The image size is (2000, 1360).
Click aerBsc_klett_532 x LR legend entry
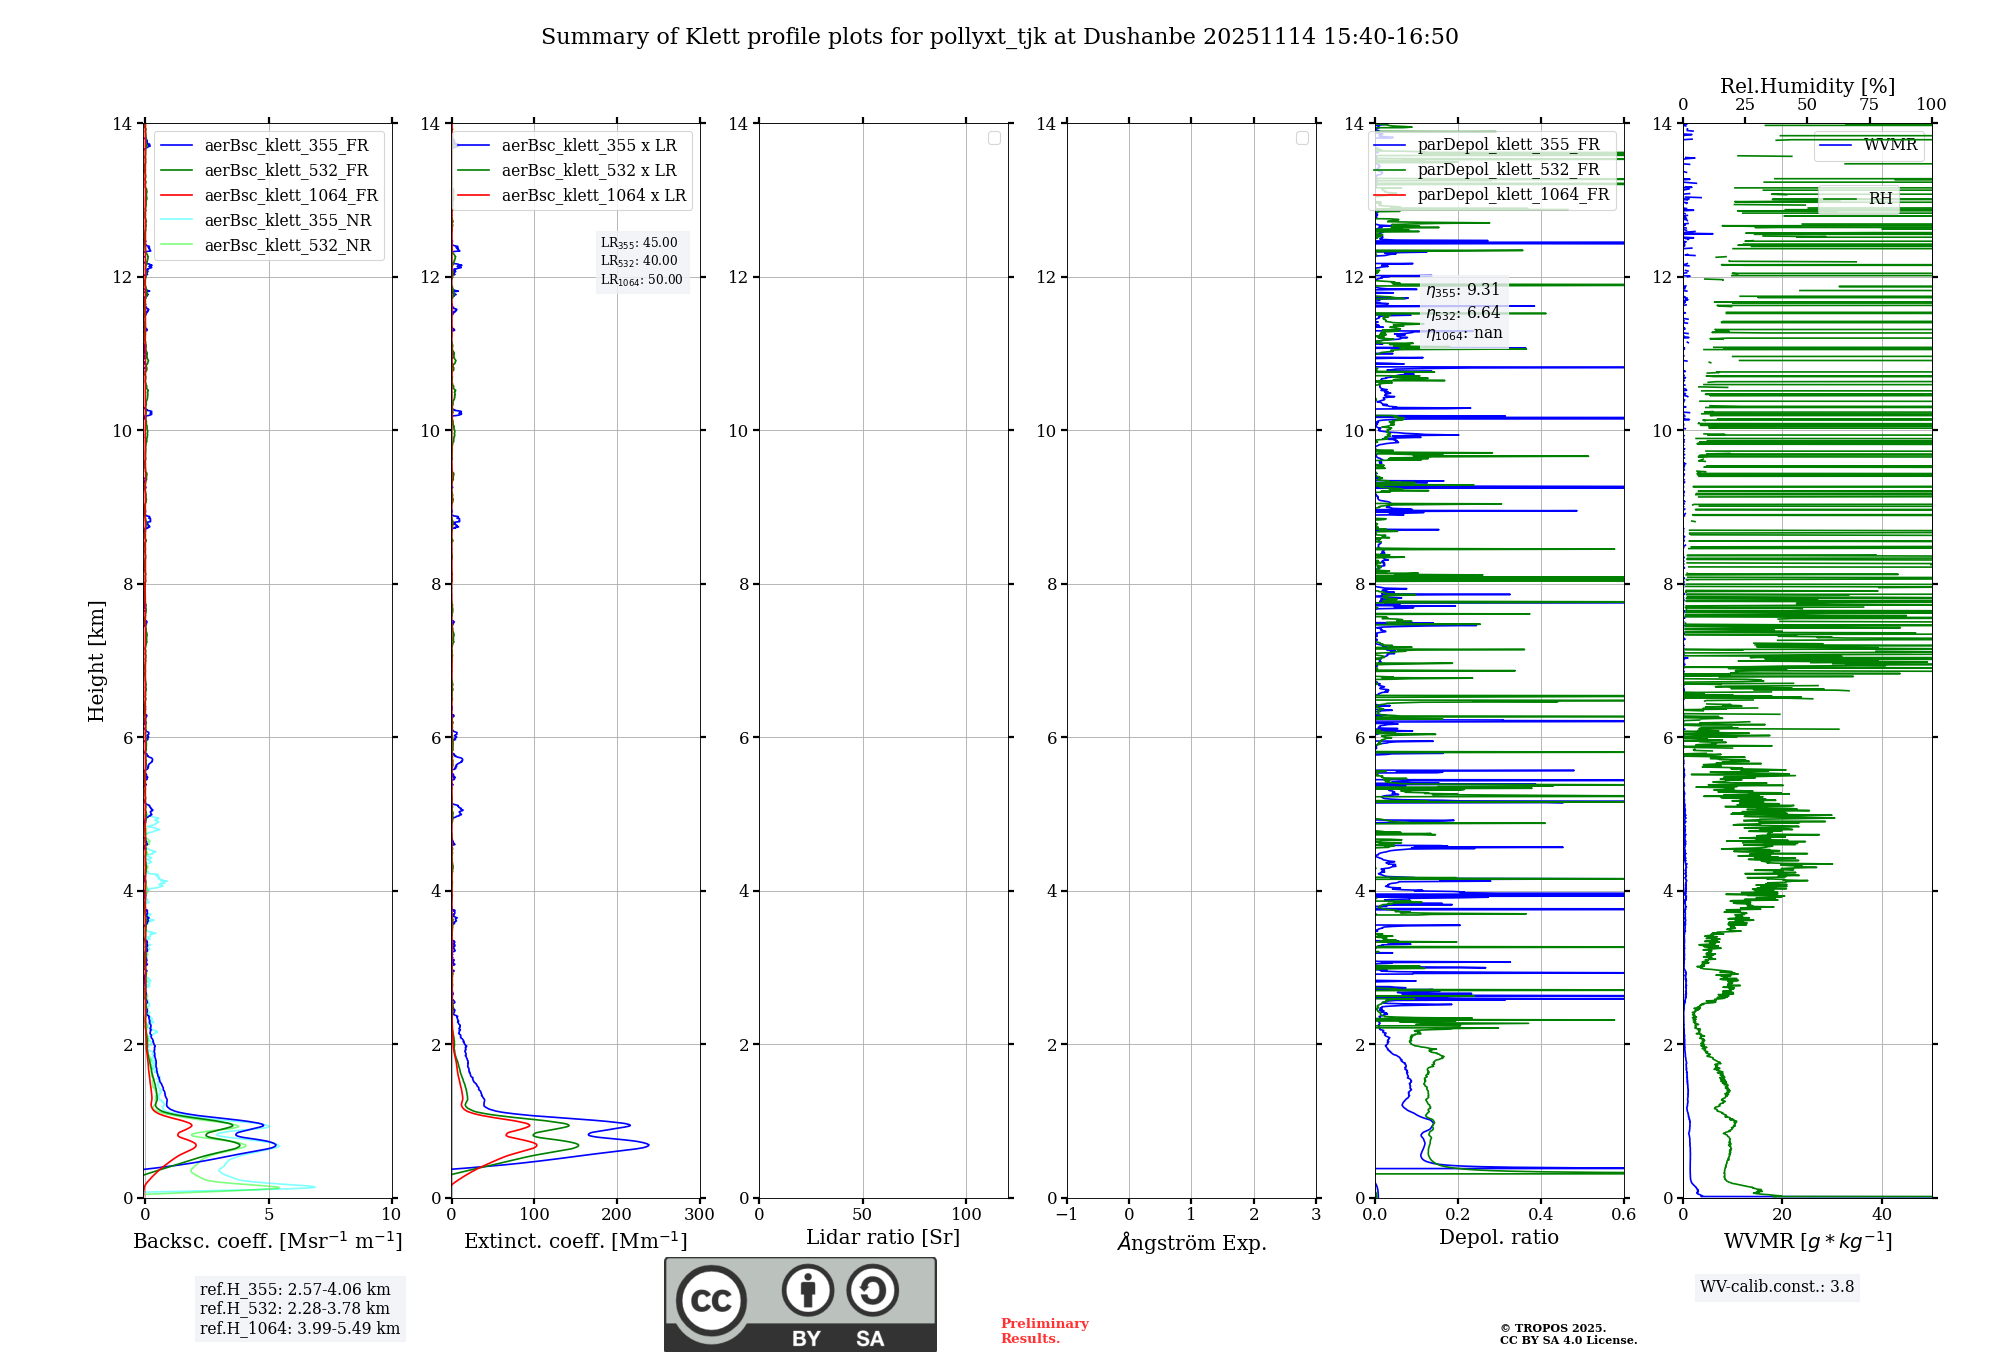(588, 171)
